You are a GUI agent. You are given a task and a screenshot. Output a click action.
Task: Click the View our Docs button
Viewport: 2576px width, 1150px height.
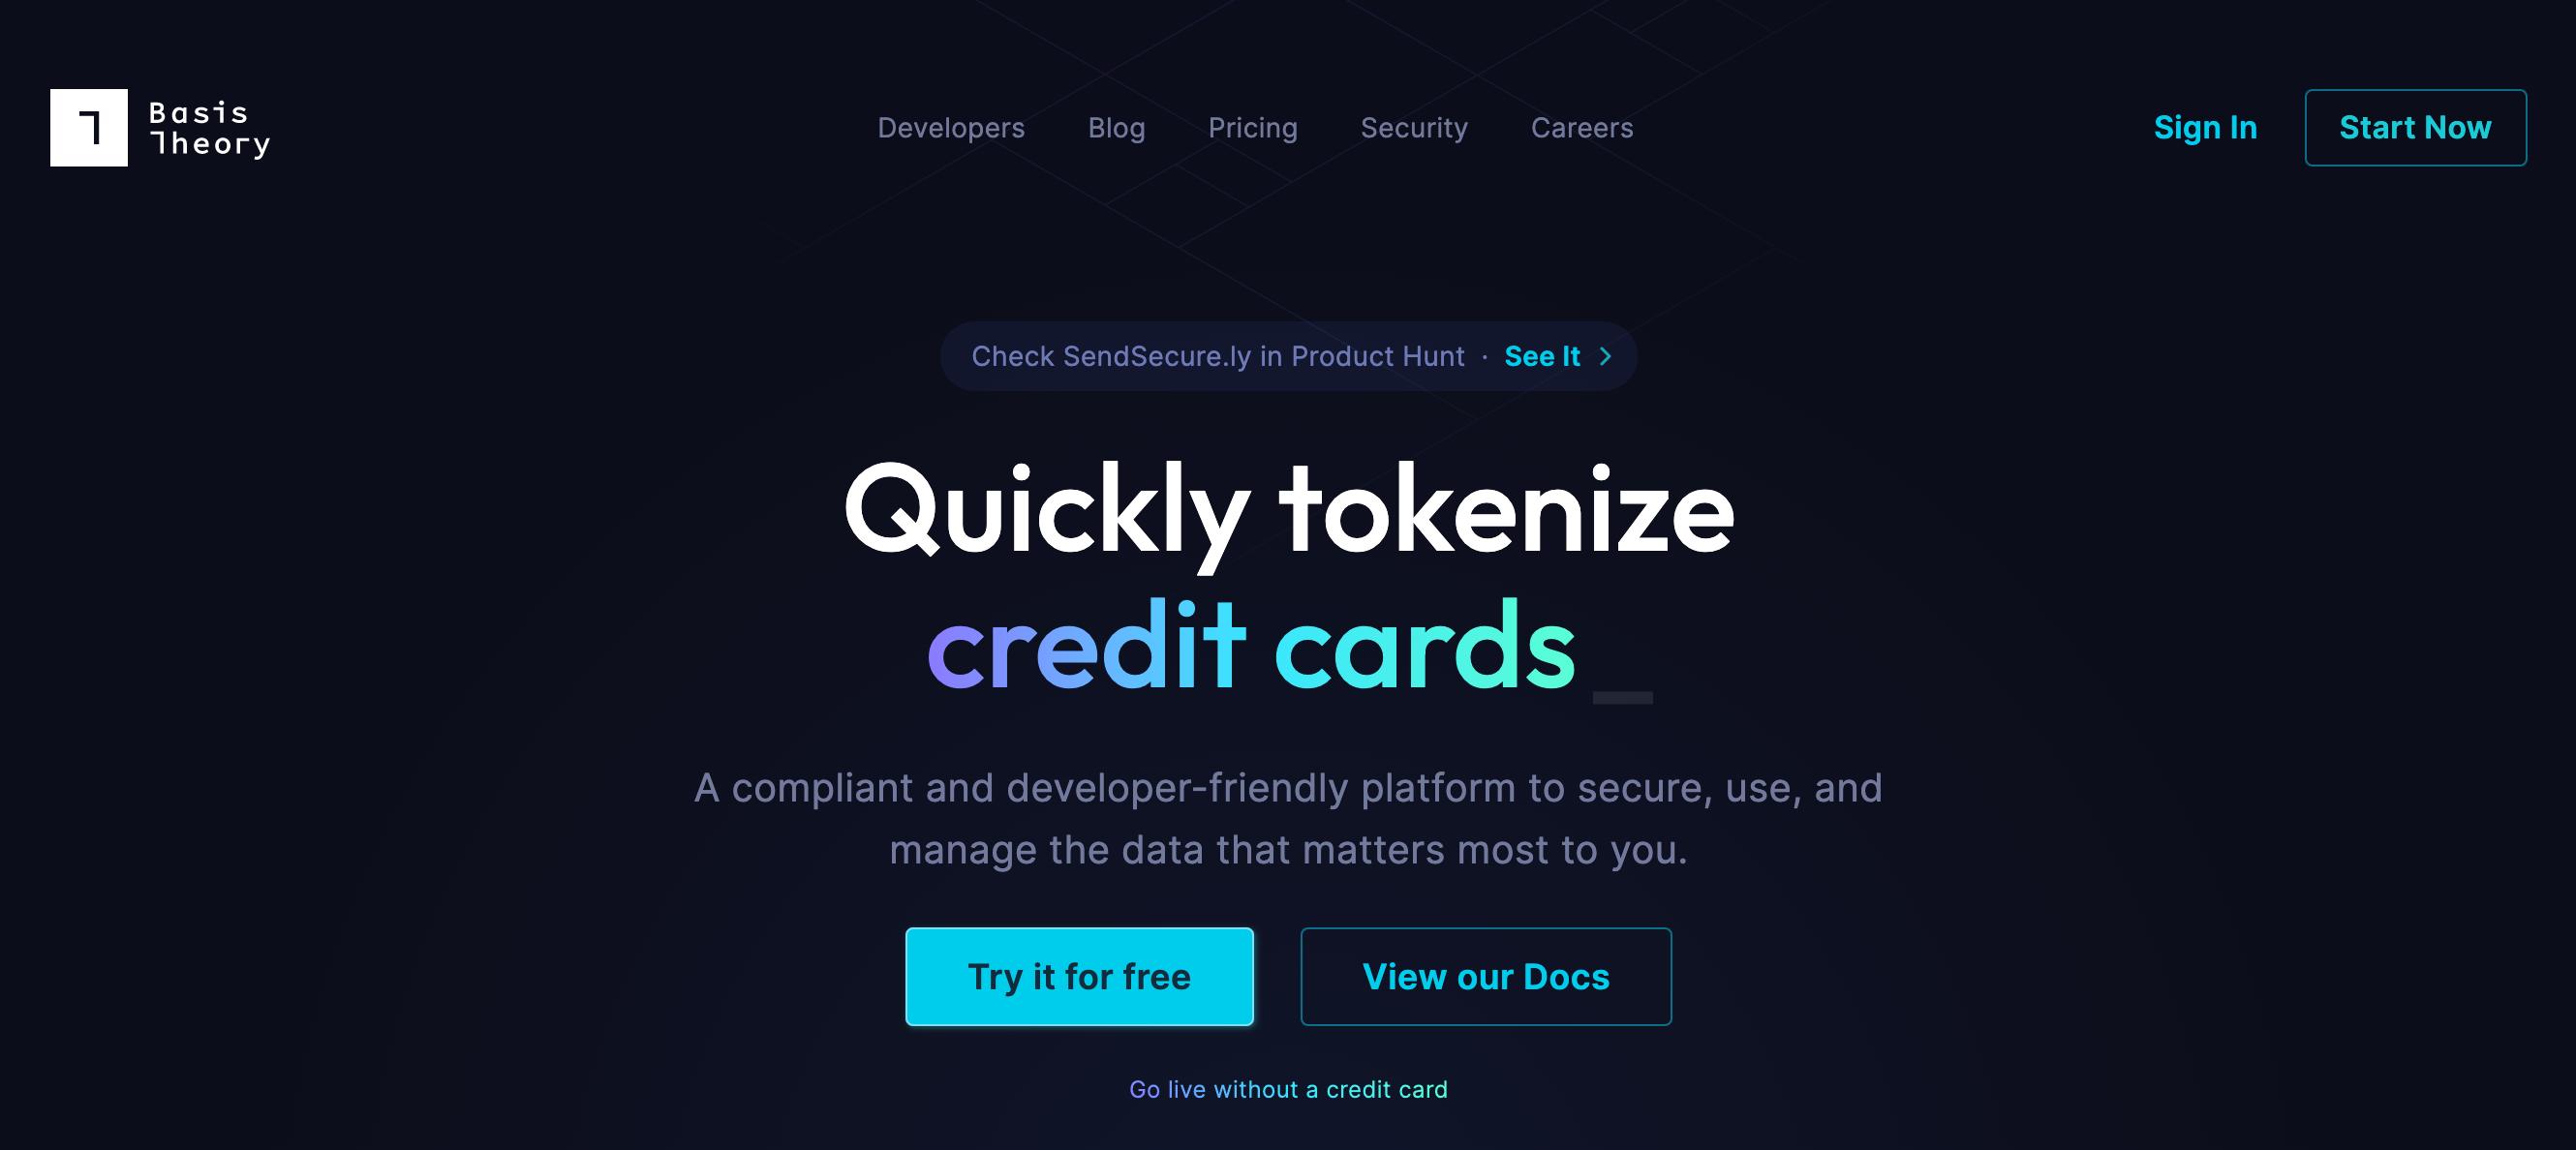click(1486, 974)
